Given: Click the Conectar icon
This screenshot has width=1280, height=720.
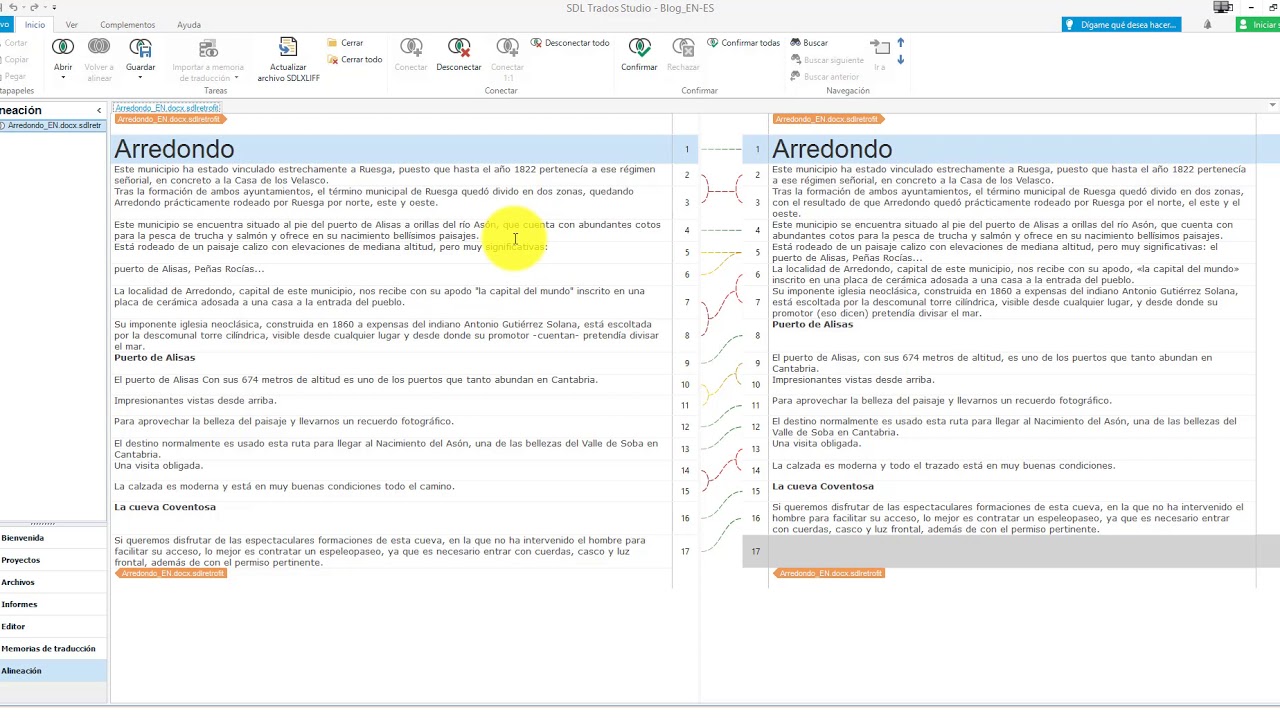Looking at the screenshot, I should (x=411, y=47).
